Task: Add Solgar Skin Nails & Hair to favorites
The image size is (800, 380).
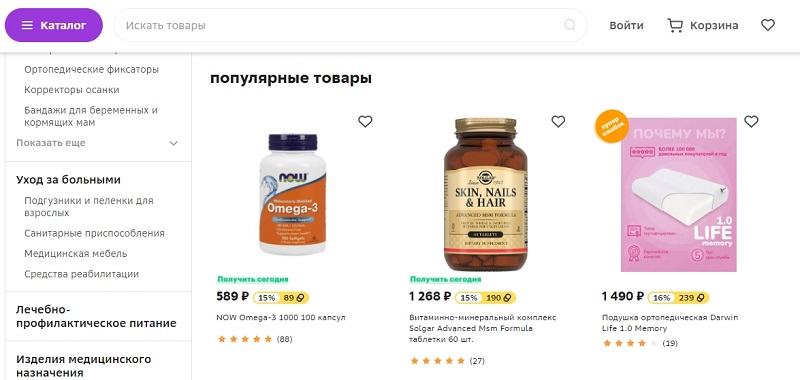Action: (558, 121)
